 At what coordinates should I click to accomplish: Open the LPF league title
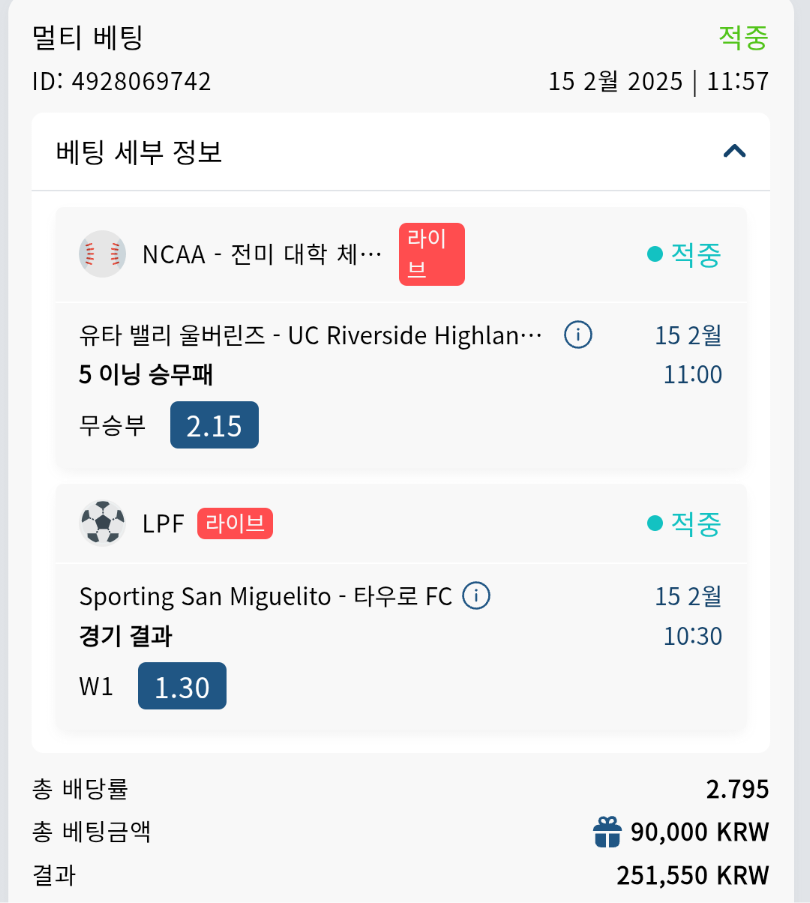coord(164,523)
